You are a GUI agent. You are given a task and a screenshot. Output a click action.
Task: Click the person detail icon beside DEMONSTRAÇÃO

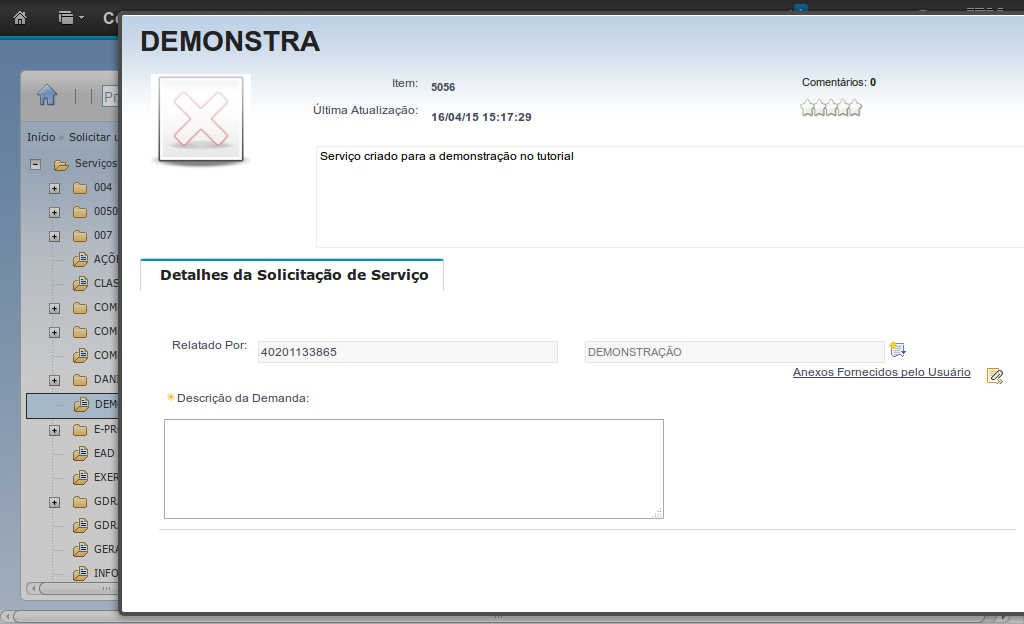click(898, 350)
